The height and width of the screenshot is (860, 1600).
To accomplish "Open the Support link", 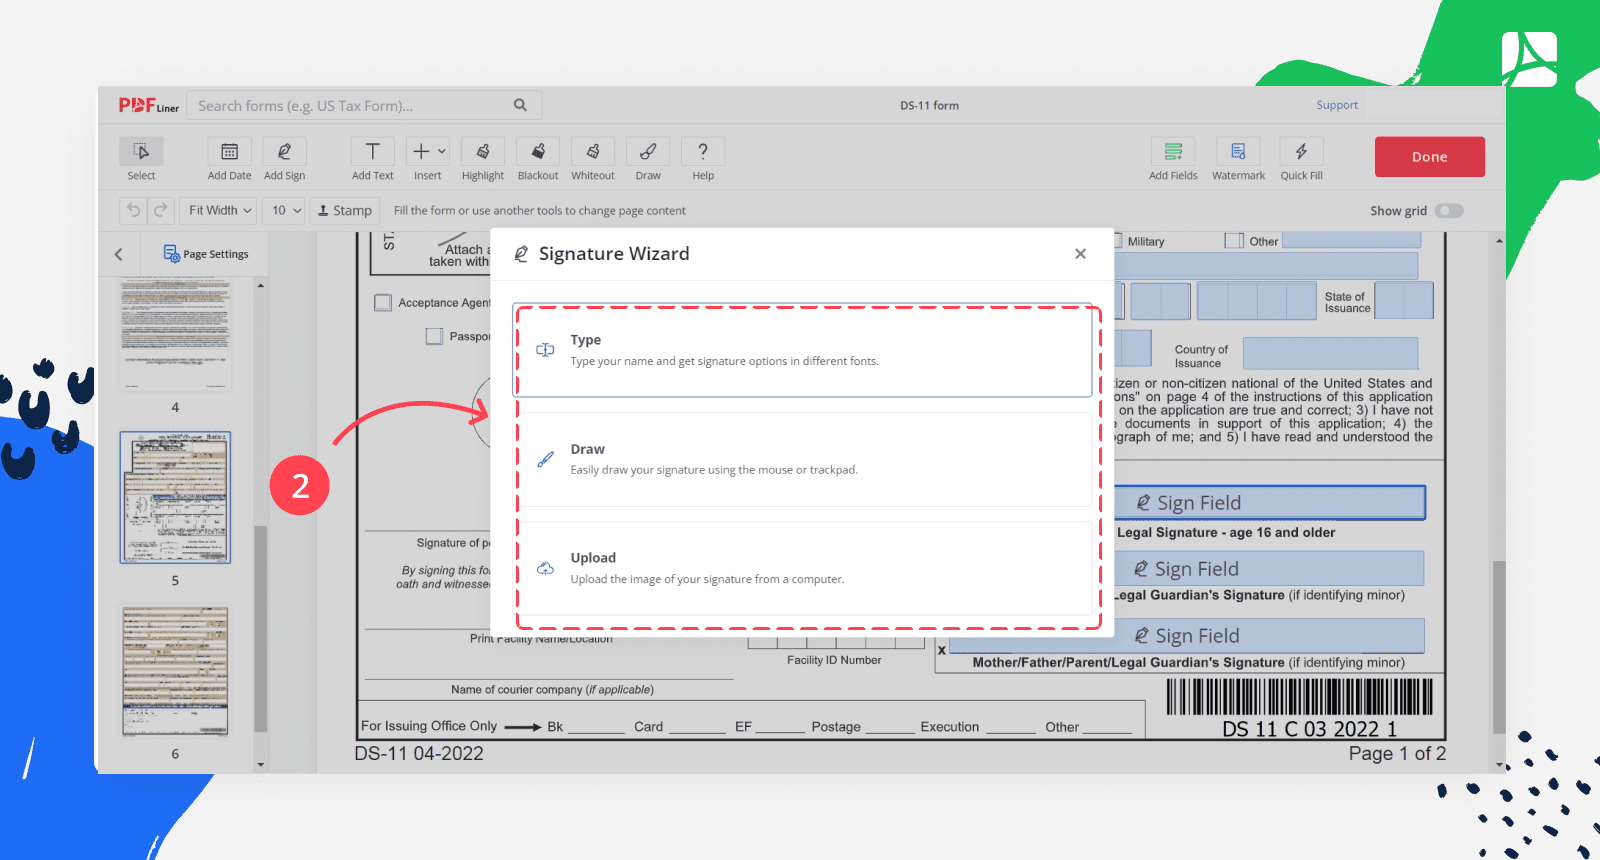I will pyautogui.click(x=1337, y=105).
